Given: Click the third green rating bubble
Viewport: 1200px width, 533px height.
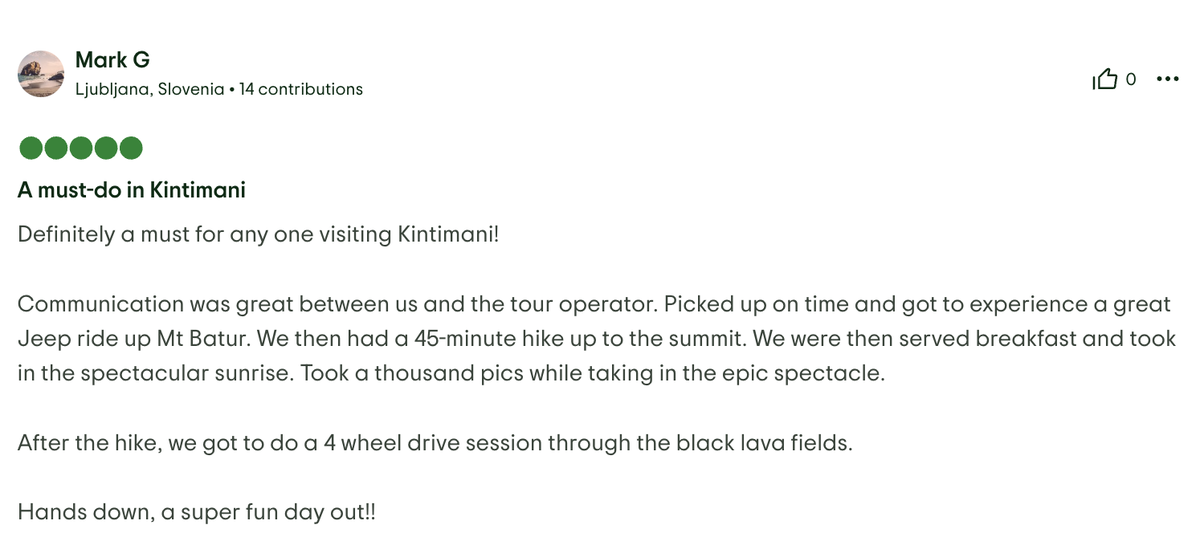Looking at the screenshot, I should click(x=81, y=149).
